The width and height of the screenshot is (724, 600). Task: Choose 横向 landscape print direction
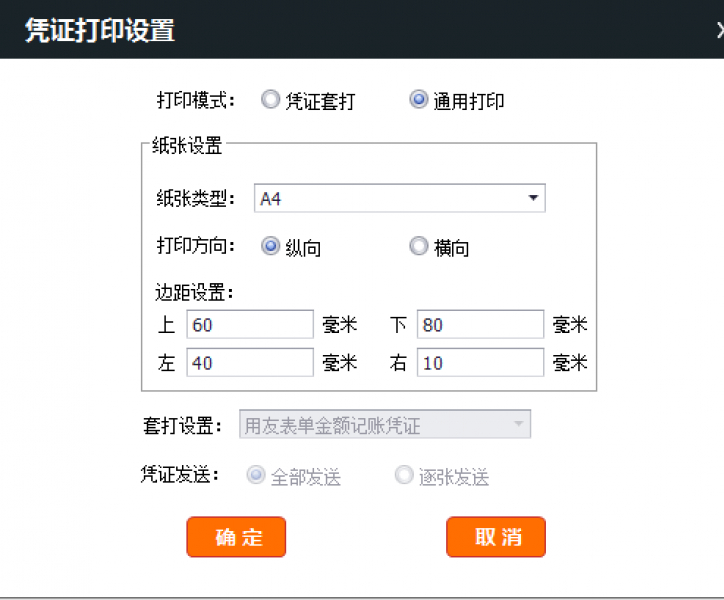click(x=419, y=247)
